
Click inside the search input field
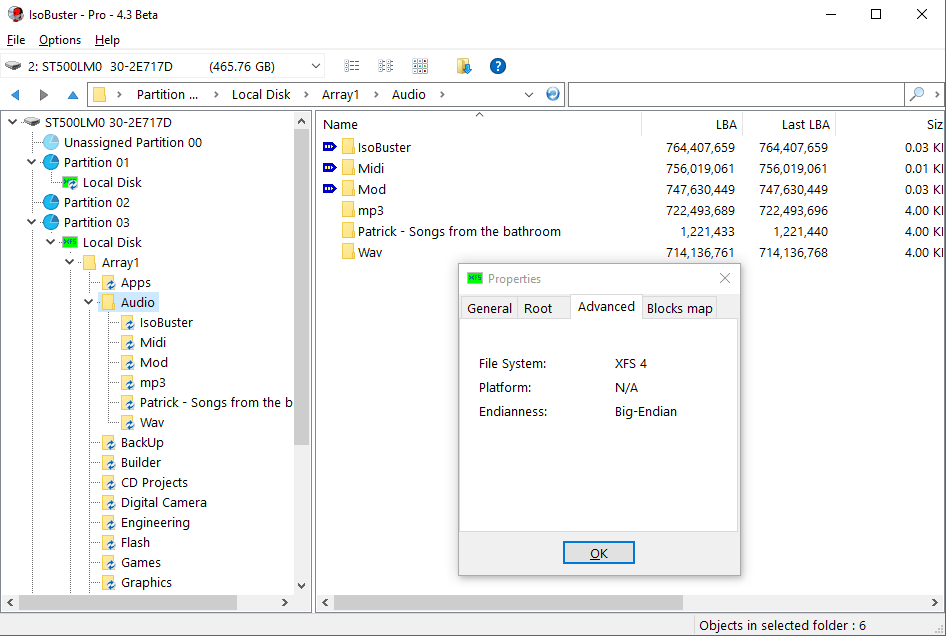click(737, 94)
